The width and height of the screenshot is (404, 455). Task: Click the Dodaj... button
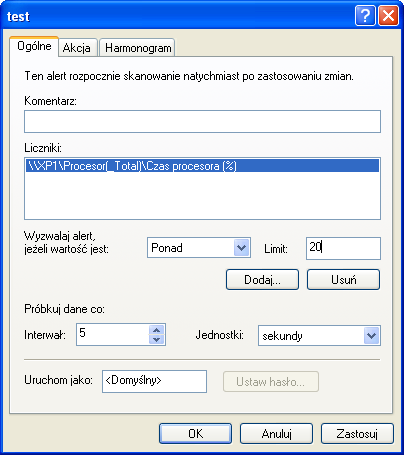(x=262, y=279)
